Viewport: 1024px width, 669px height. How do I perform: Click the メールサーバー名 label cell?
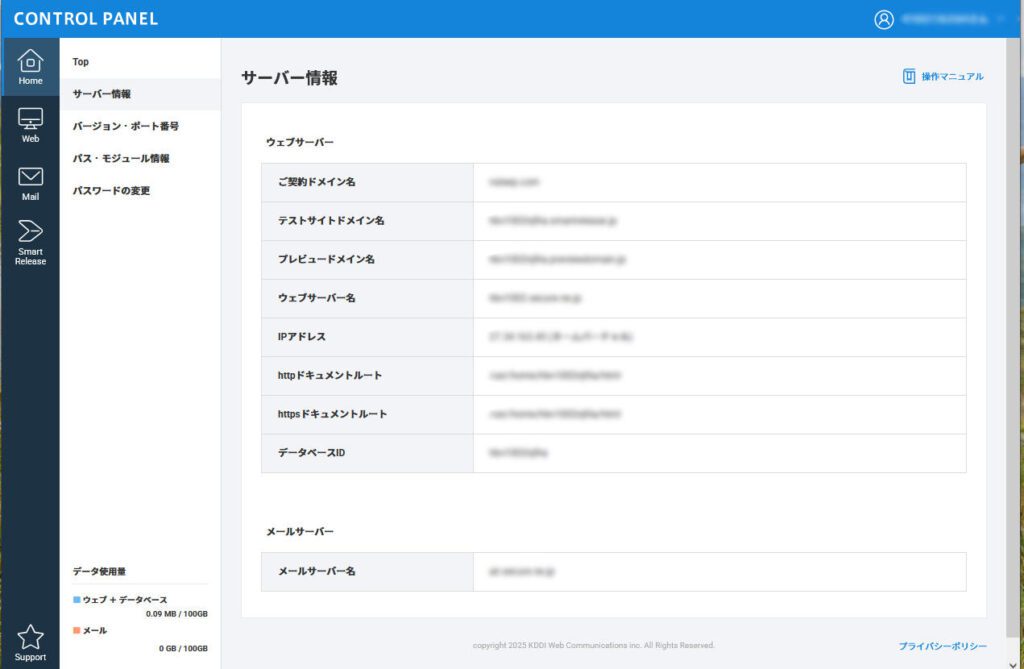point(367,572)
